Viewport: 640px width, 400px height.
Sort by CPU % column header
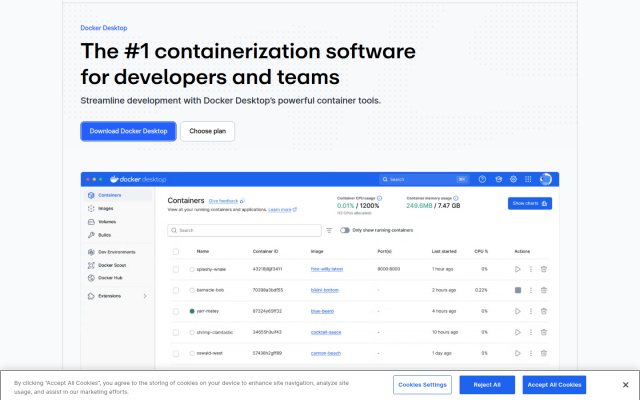pyautogui.click(x=481, y=251)
